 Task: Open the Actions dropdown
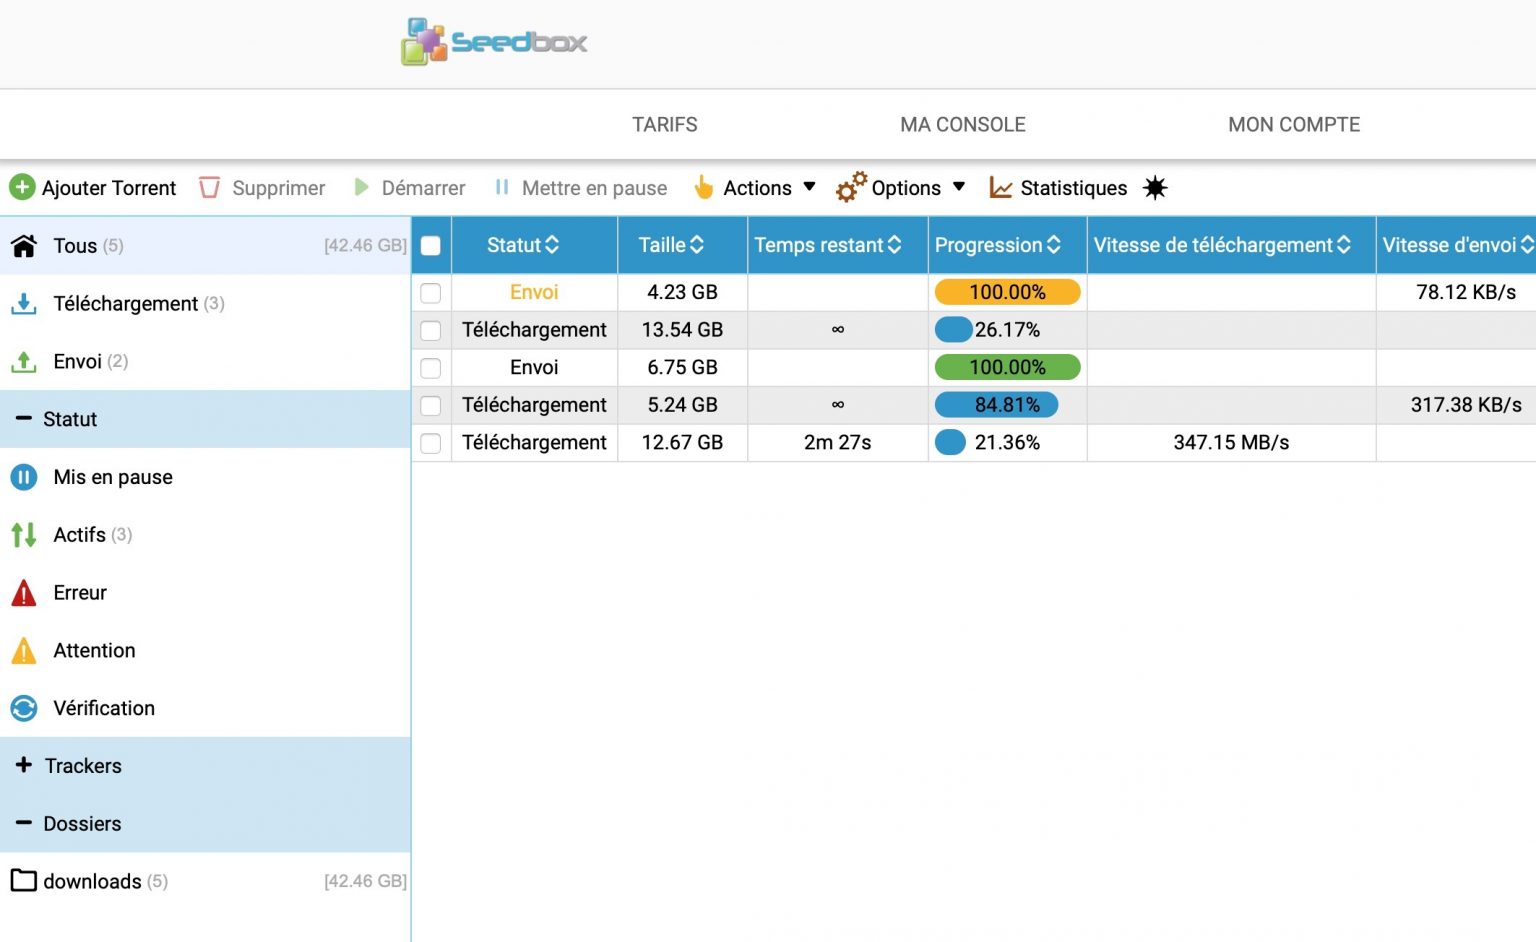coord(757,187)
